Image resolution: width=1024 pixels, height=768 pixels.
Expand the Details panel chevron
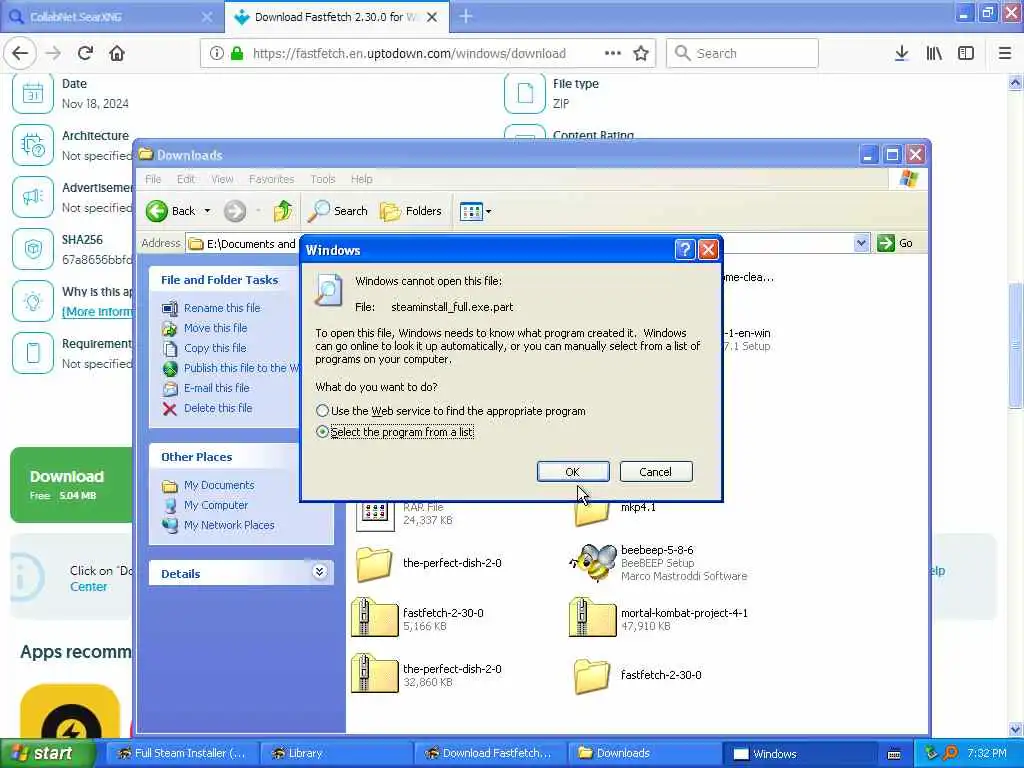pyautogui.click(x=319, y=572)
